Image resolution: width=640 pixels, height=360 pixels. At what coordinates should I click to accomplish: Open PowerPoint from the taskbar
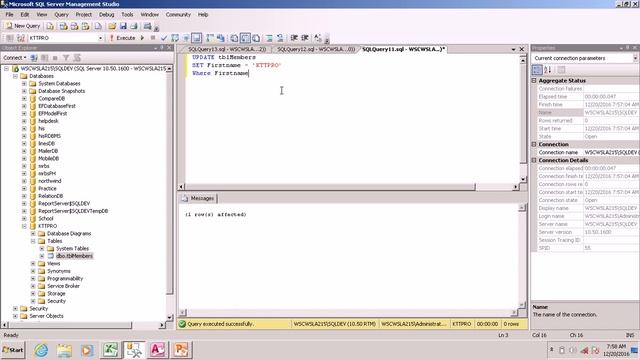click(x=181, y=350)
